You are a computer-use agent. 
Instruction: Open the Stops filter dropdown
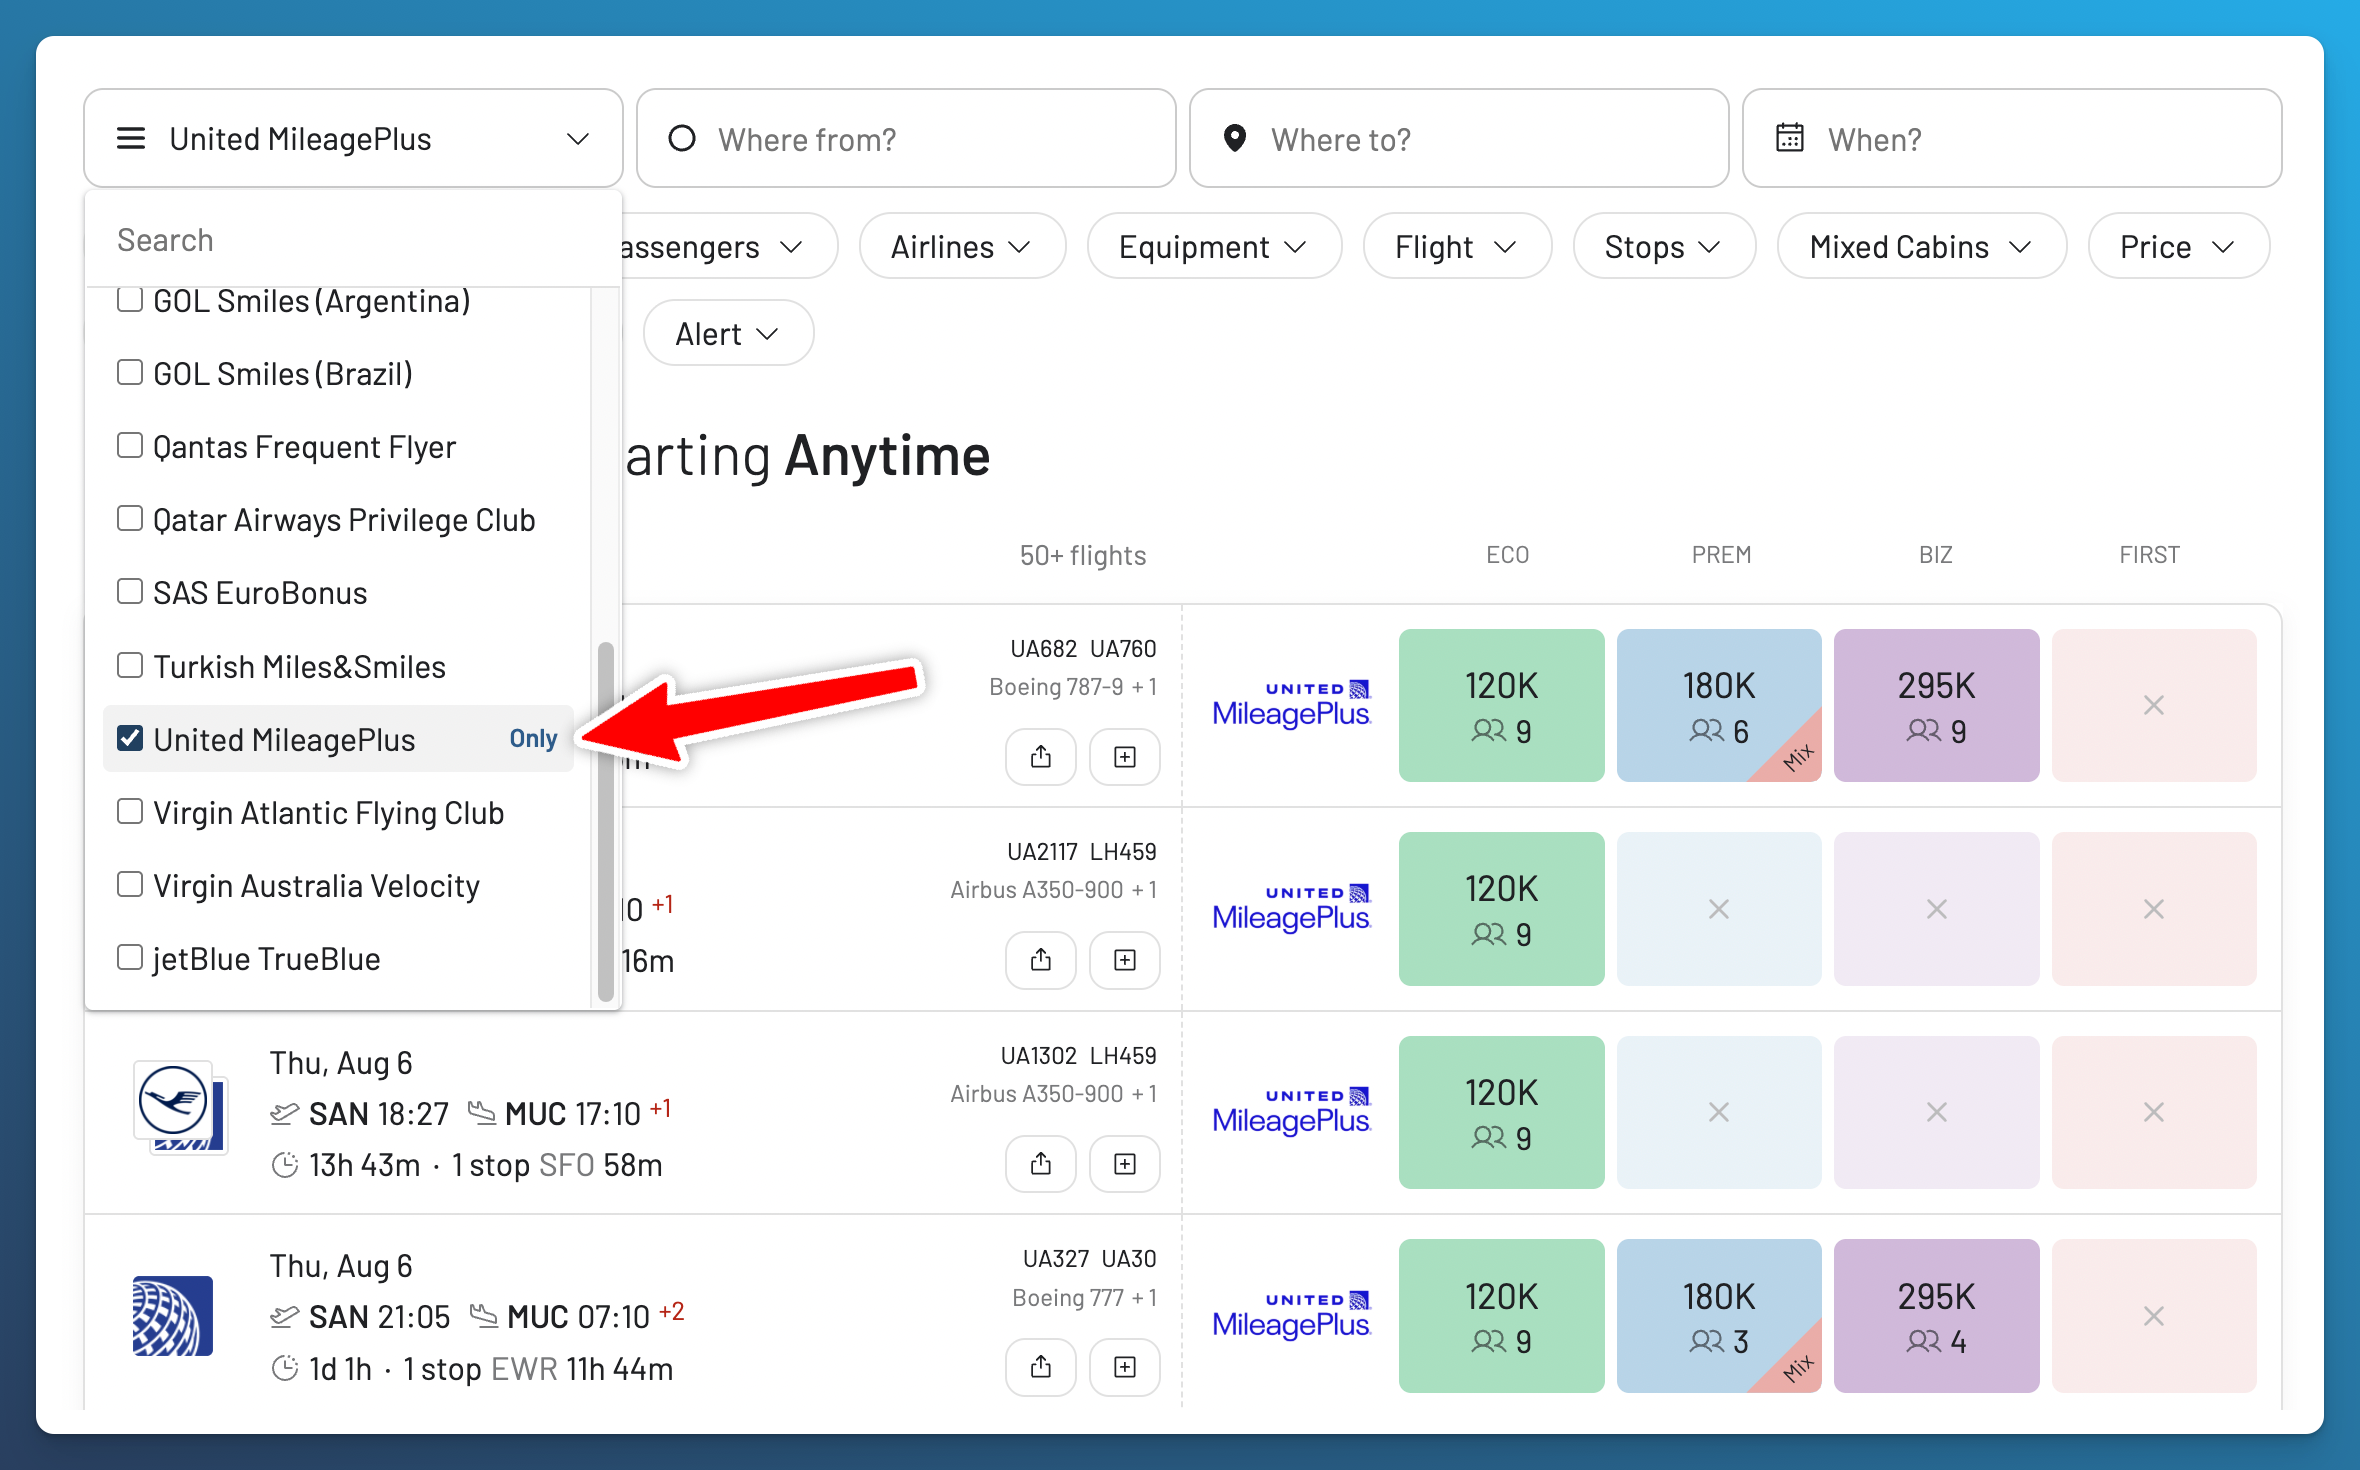pos(1664,246)
